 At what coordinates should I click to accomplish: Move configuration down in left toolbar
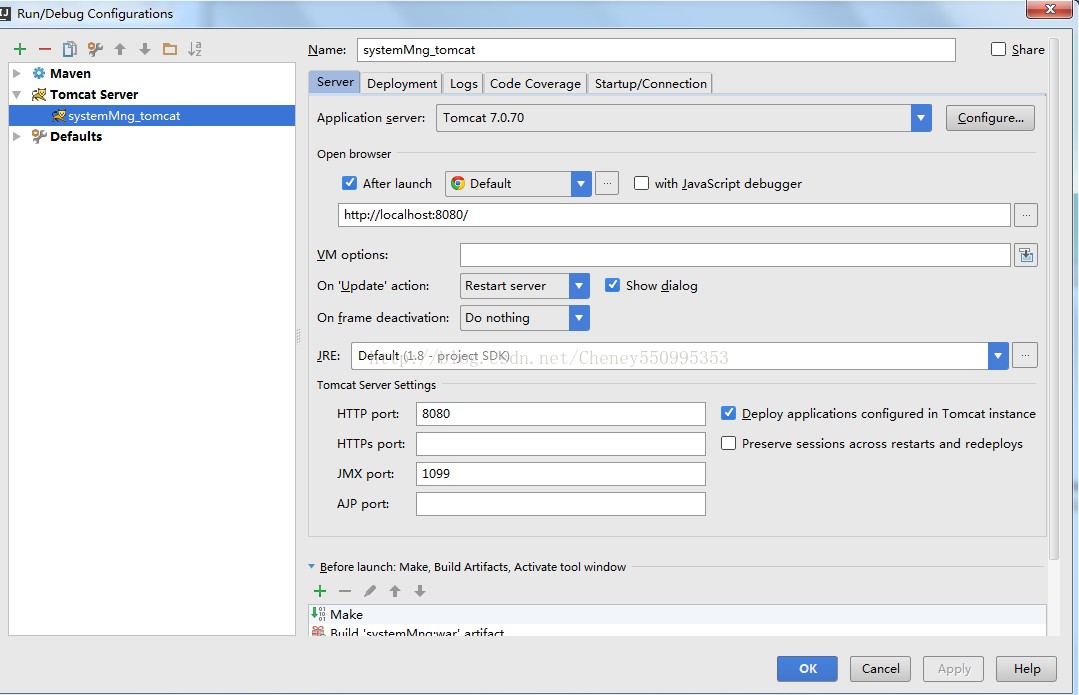(x=145, y=49)
